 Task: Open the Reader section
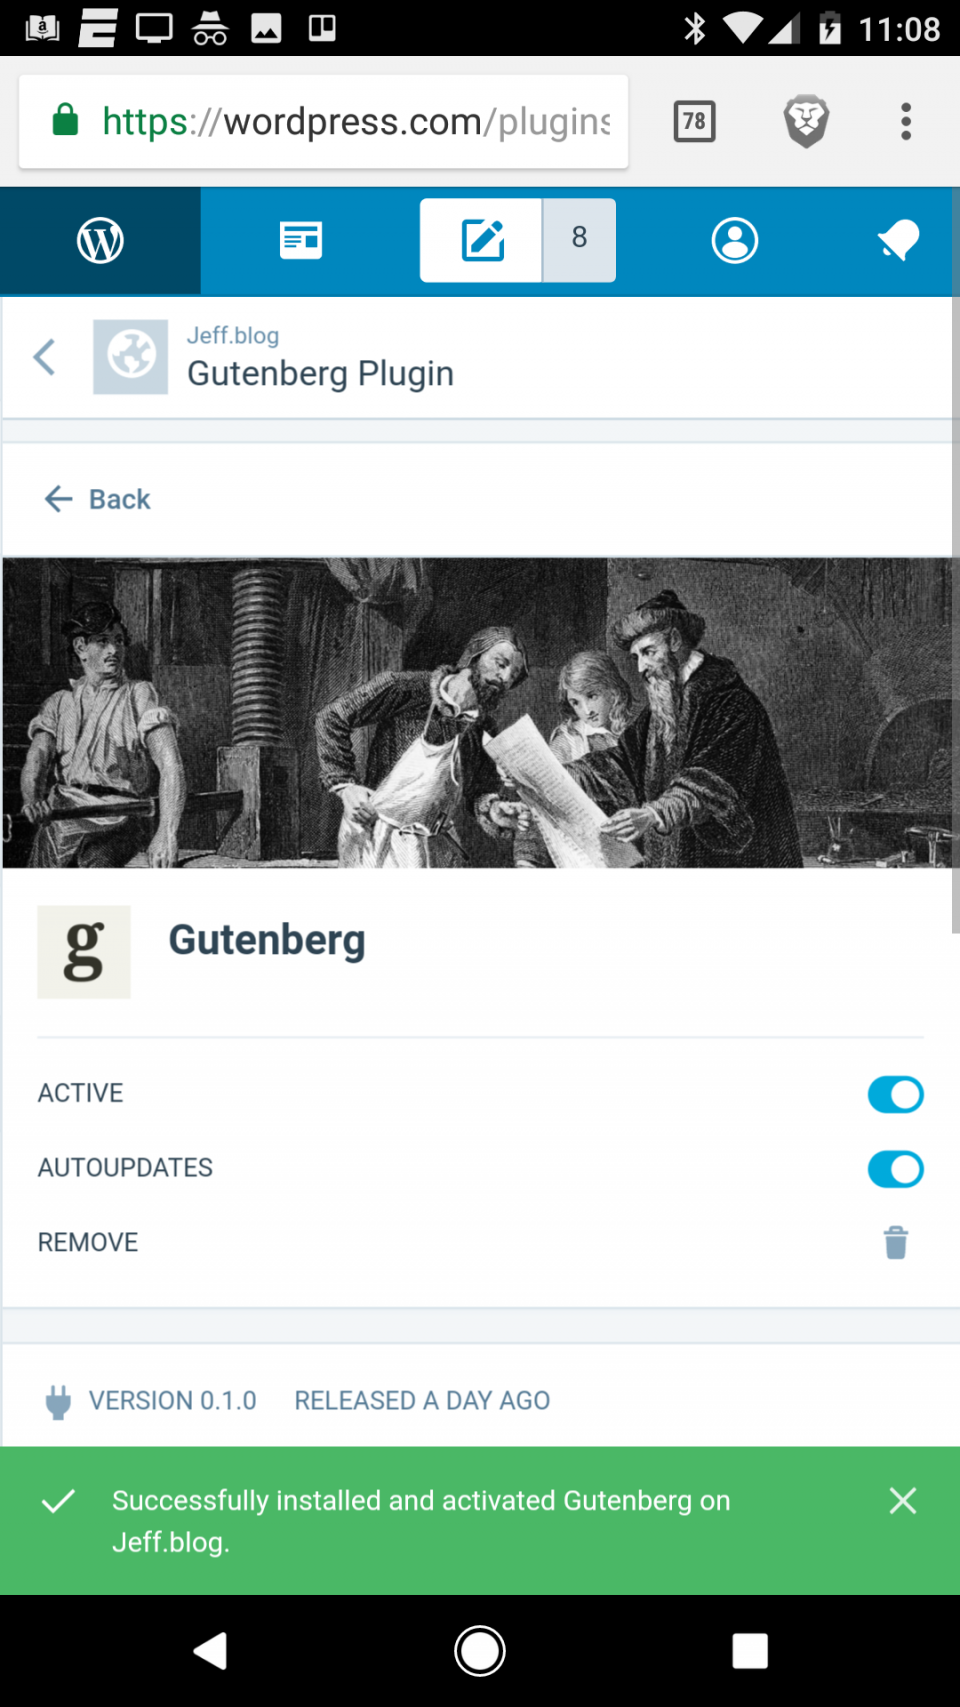pos(301,240)
